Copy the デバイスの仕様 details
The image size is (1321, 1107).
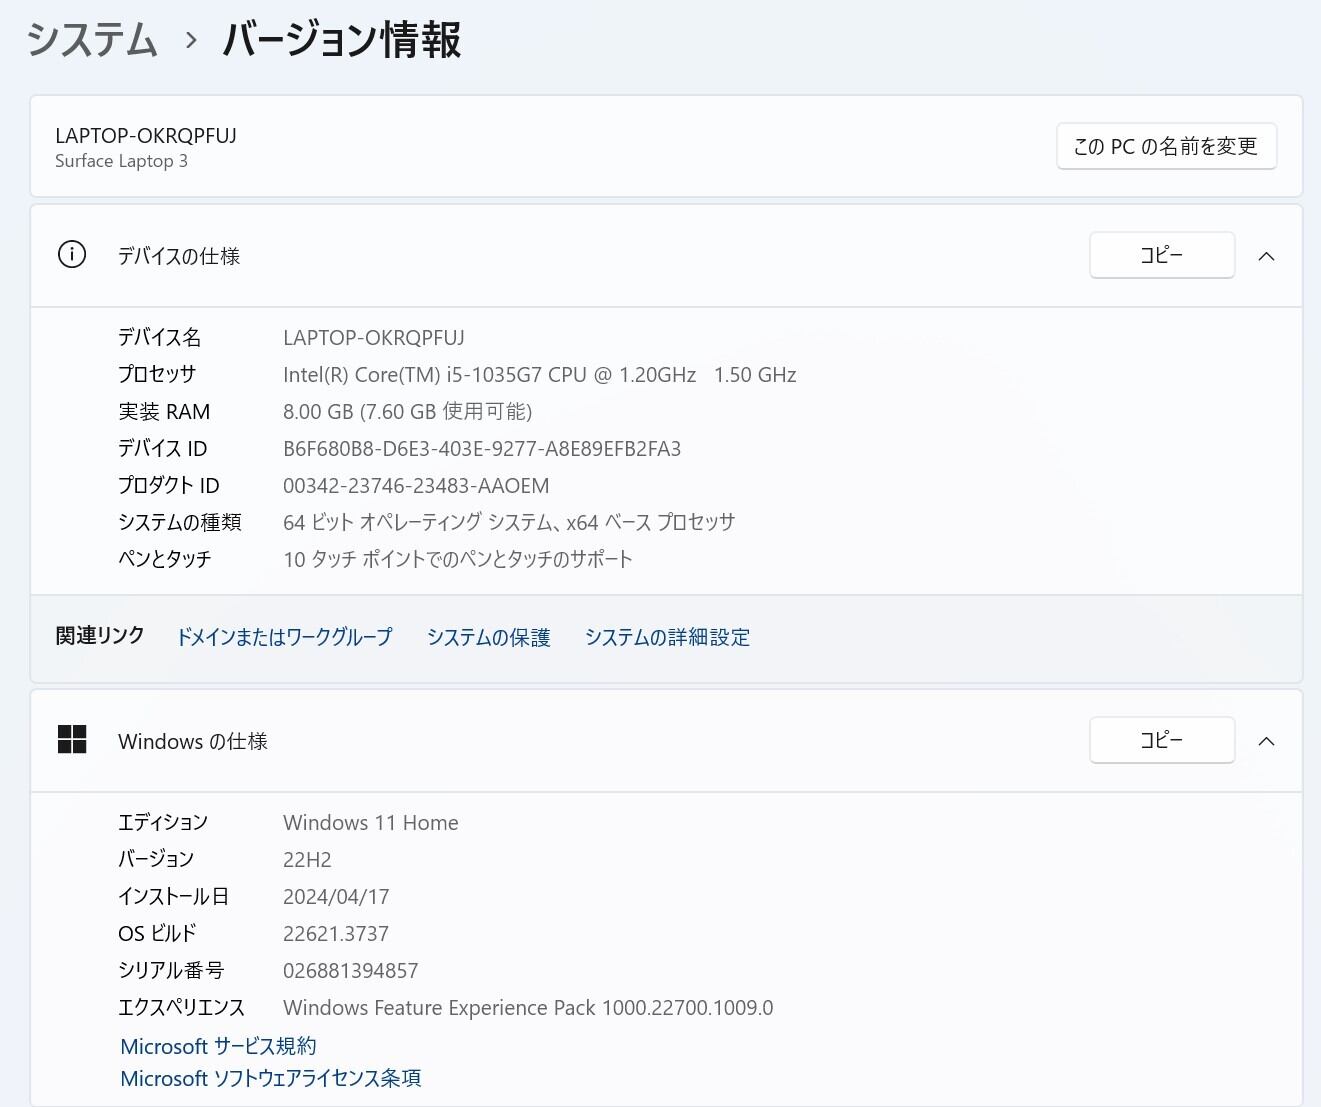1162,255
